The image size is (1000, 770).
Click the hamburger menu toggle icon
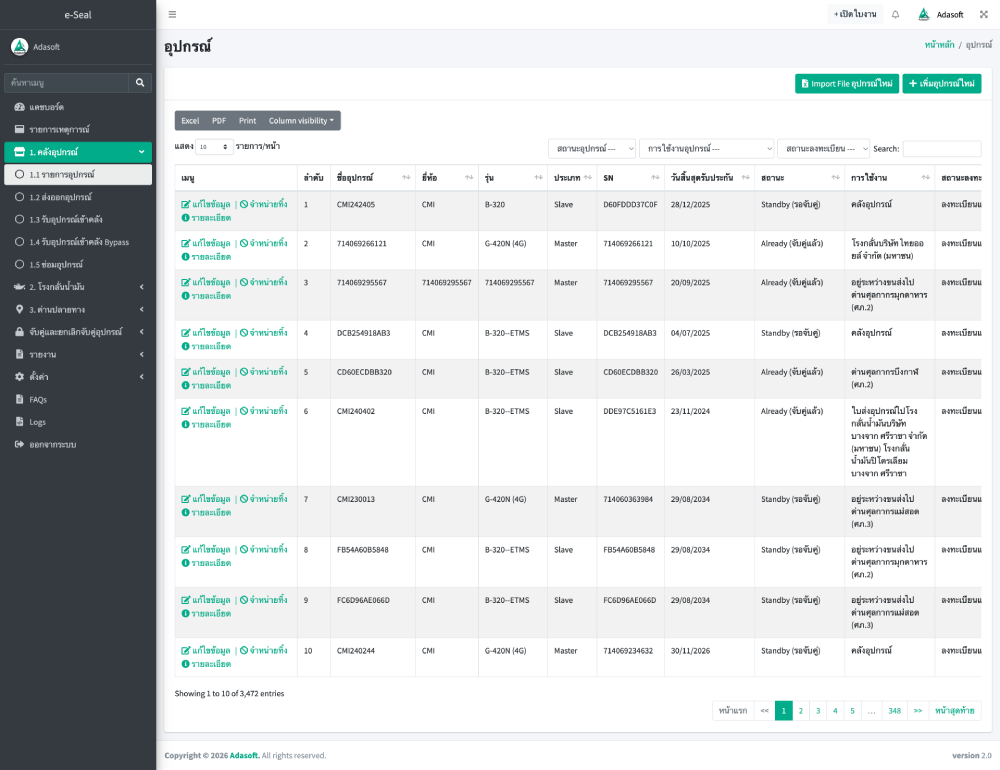point(172,14)
